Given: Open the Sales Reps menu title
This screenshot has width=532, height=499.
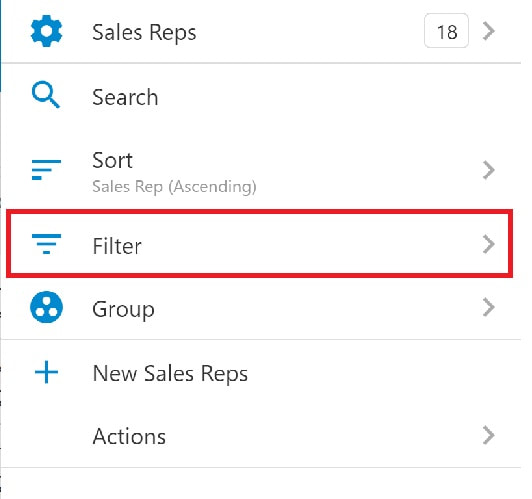Looking at the screenshot, I should click(x=144, y=33).
